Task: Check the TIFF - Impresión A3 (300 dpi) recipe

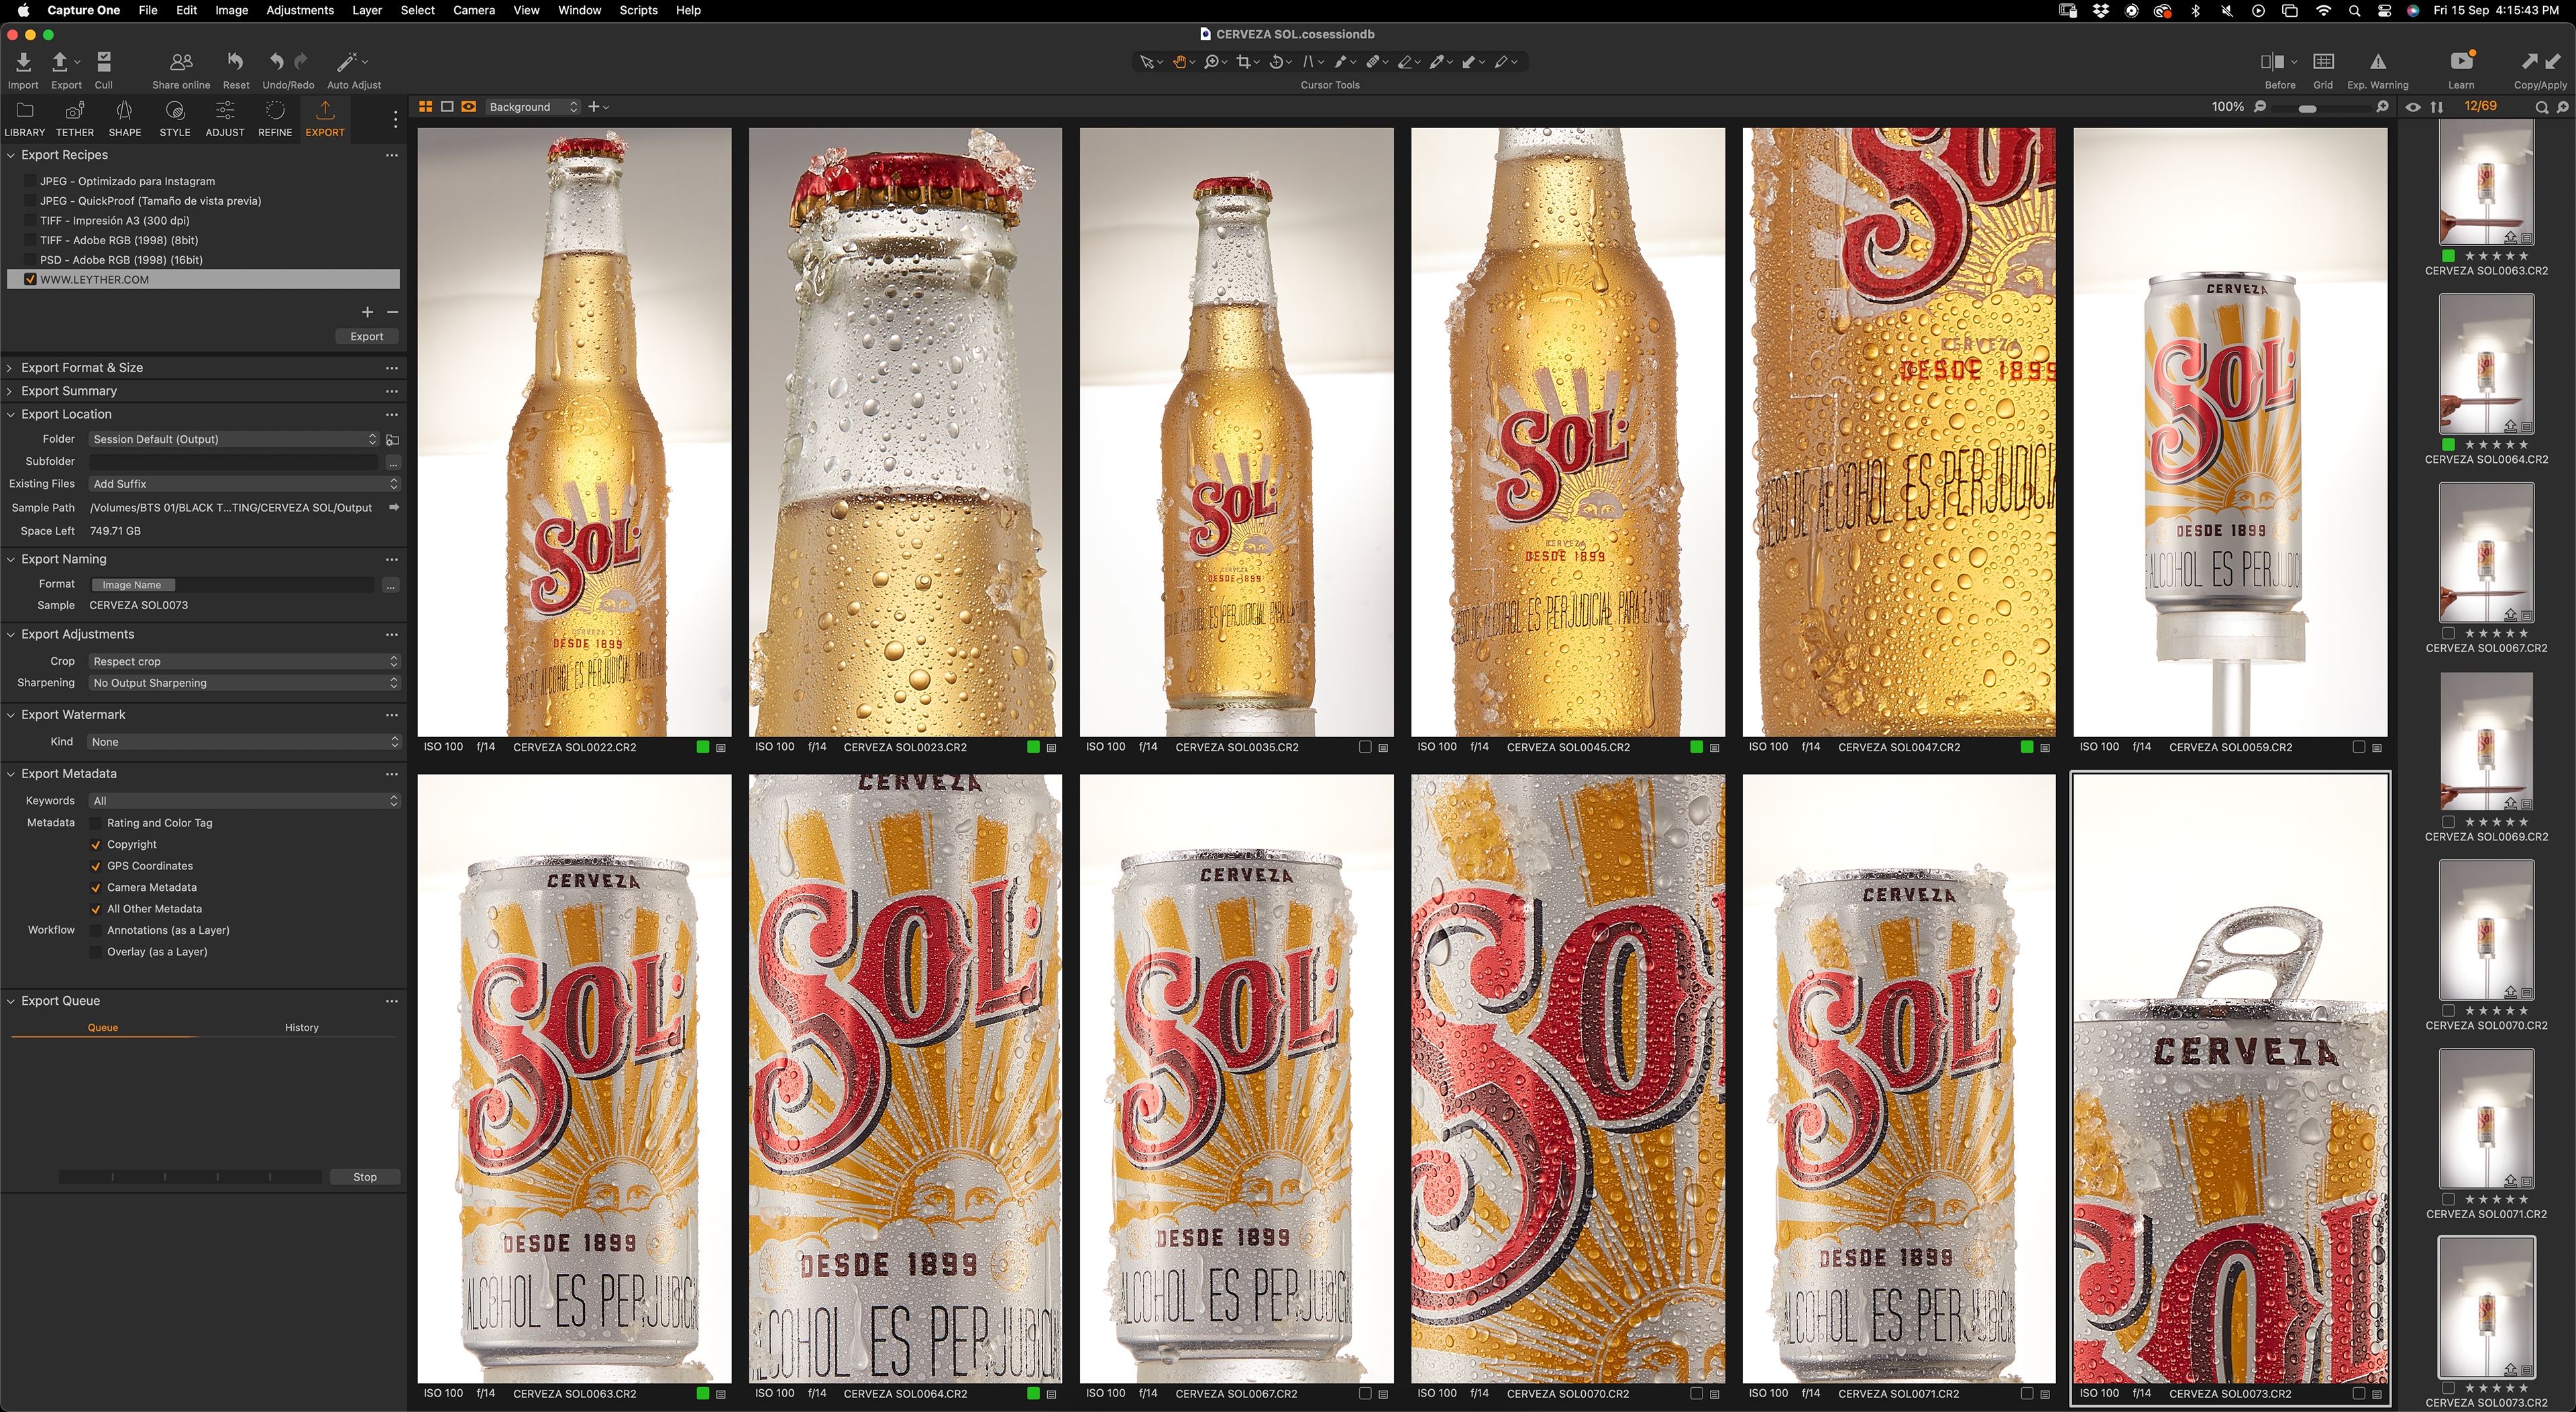Action: [x=30, y=221]
